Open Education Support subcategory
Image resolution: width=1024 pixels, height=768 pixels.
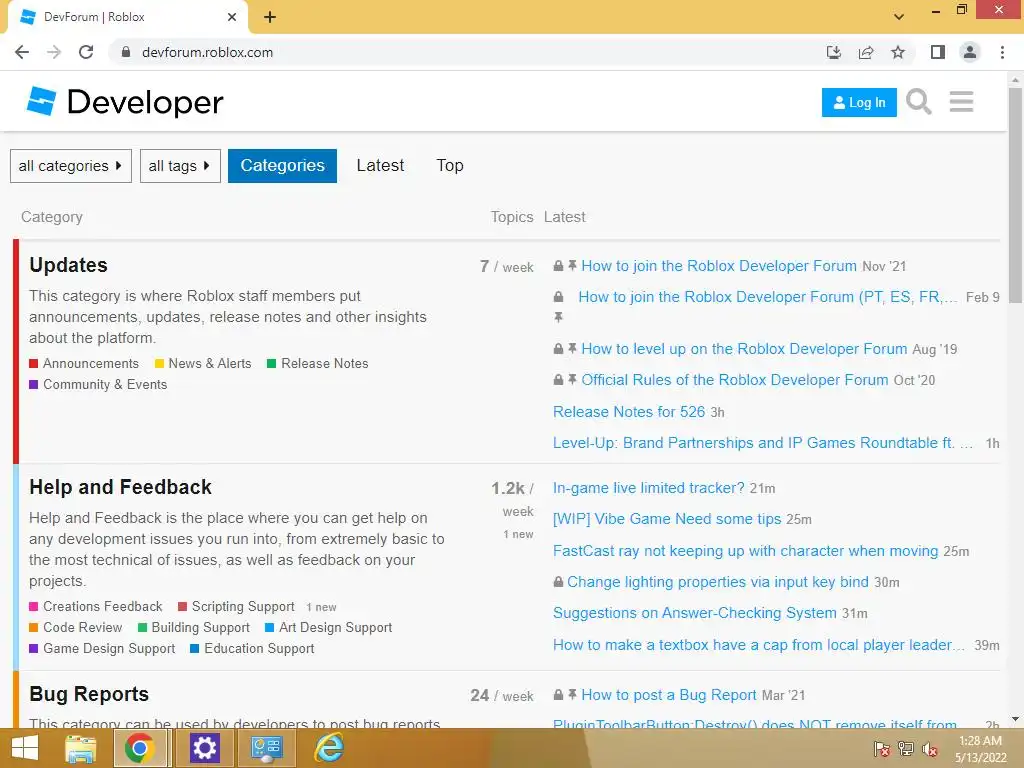point(259,648)
